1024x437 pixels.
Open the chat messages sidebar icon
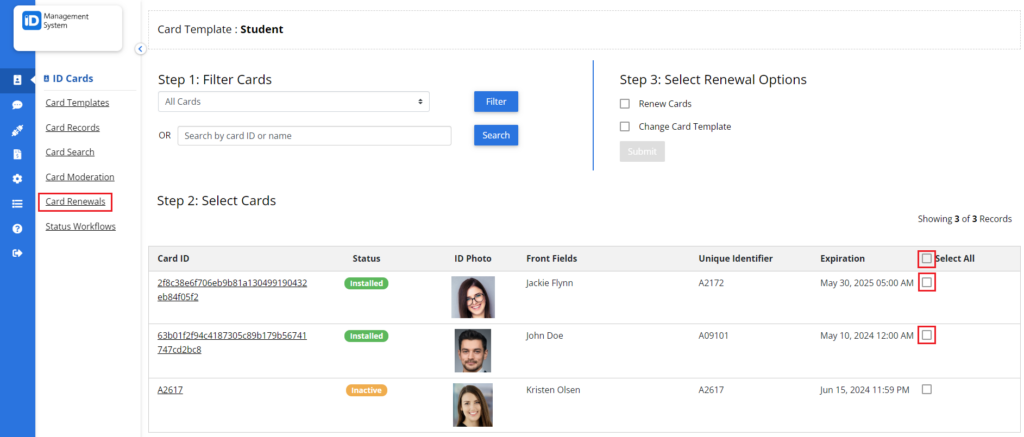[x=18, y=105]
